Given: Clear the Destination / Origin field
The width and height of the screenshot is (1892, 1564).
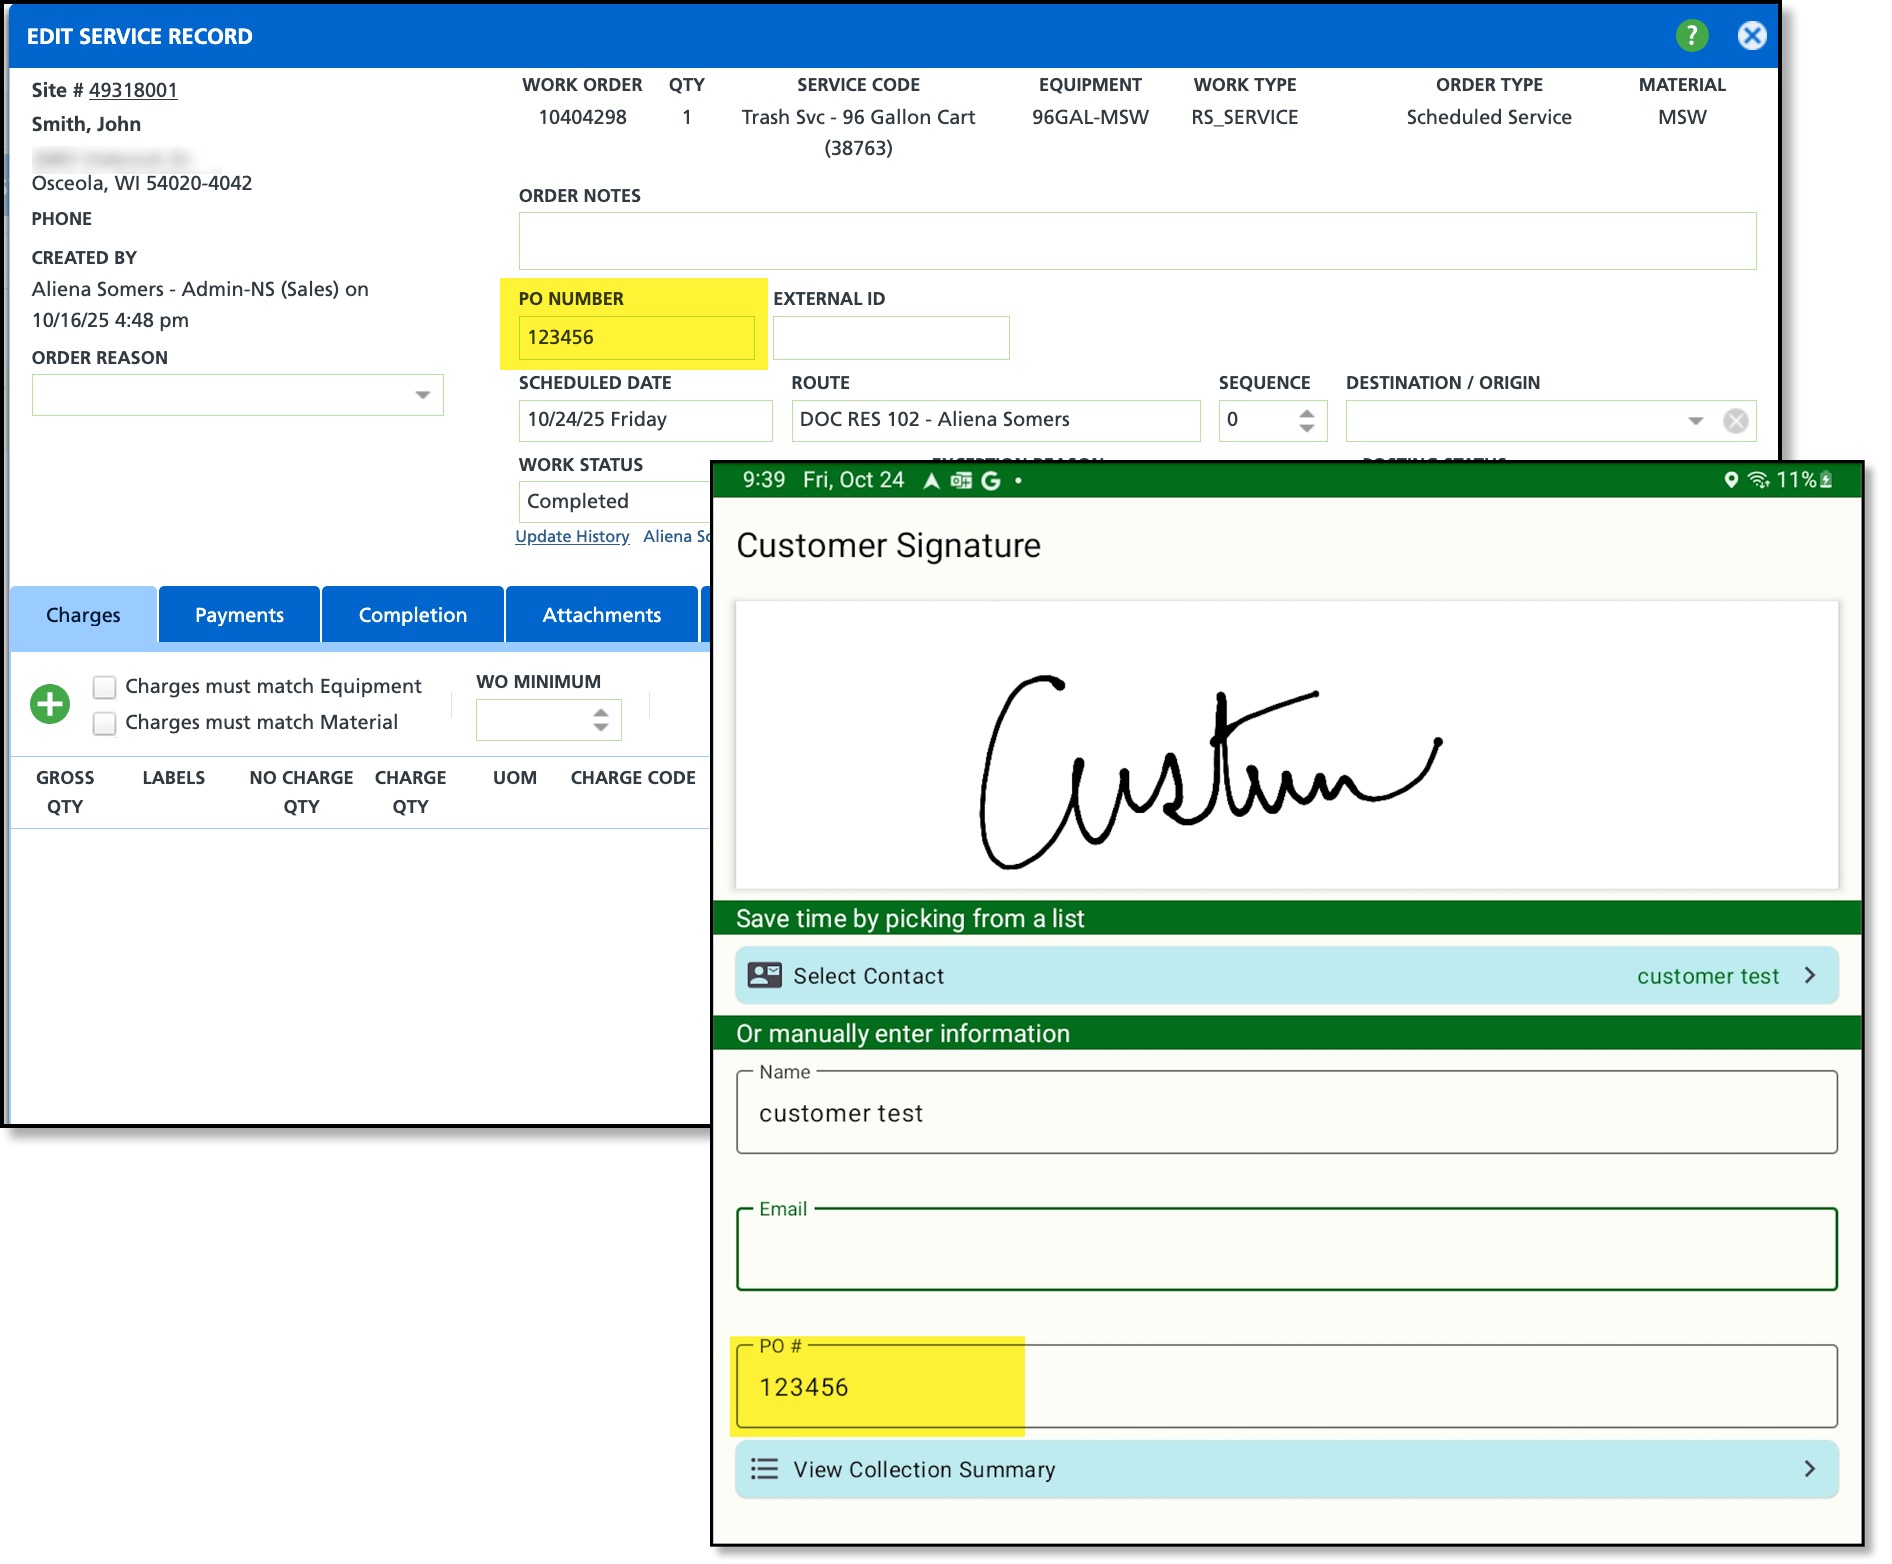Looking at the screenshot, I should pos(1736,421).
